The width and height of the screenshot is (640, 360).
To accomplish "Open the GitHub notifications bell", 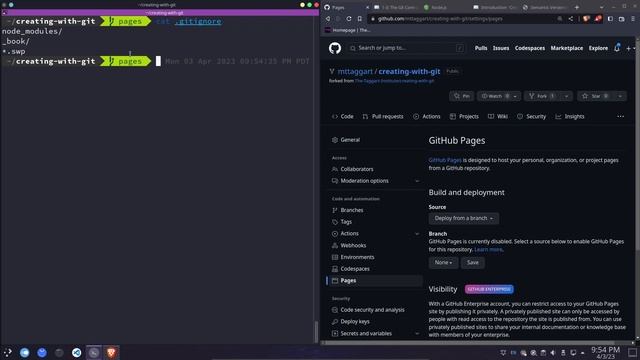I will [617, 48].
